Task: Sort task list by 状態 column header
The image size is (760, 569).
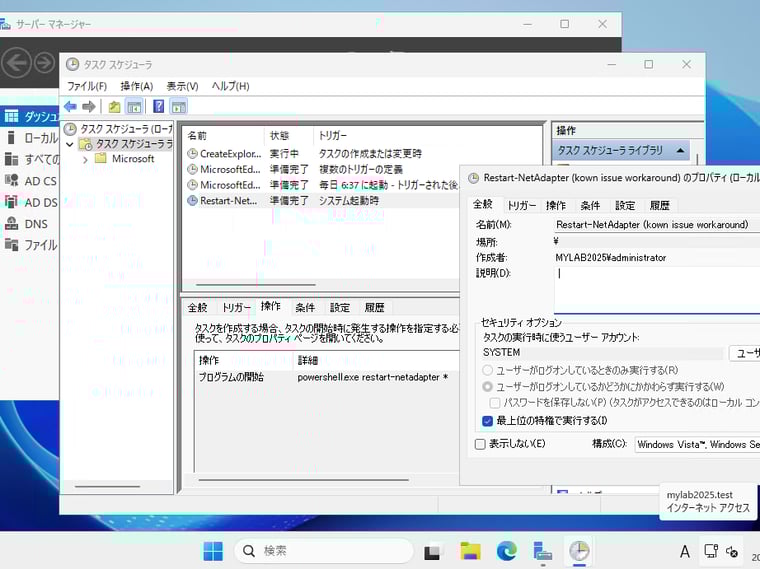Action: pos(289,136)
